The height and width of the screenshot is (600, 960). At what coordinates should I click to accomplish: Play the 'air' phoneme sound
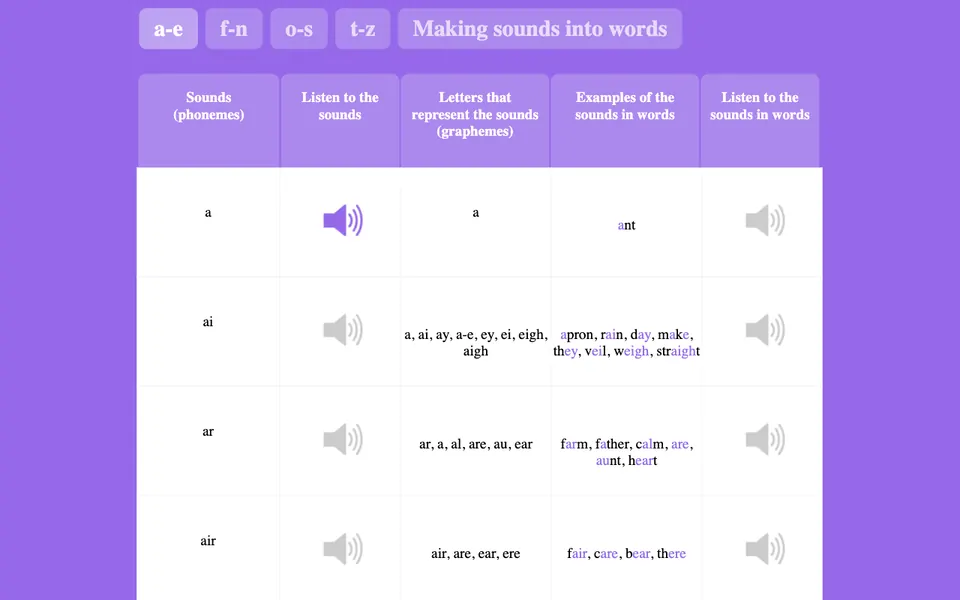click(343, 549)
